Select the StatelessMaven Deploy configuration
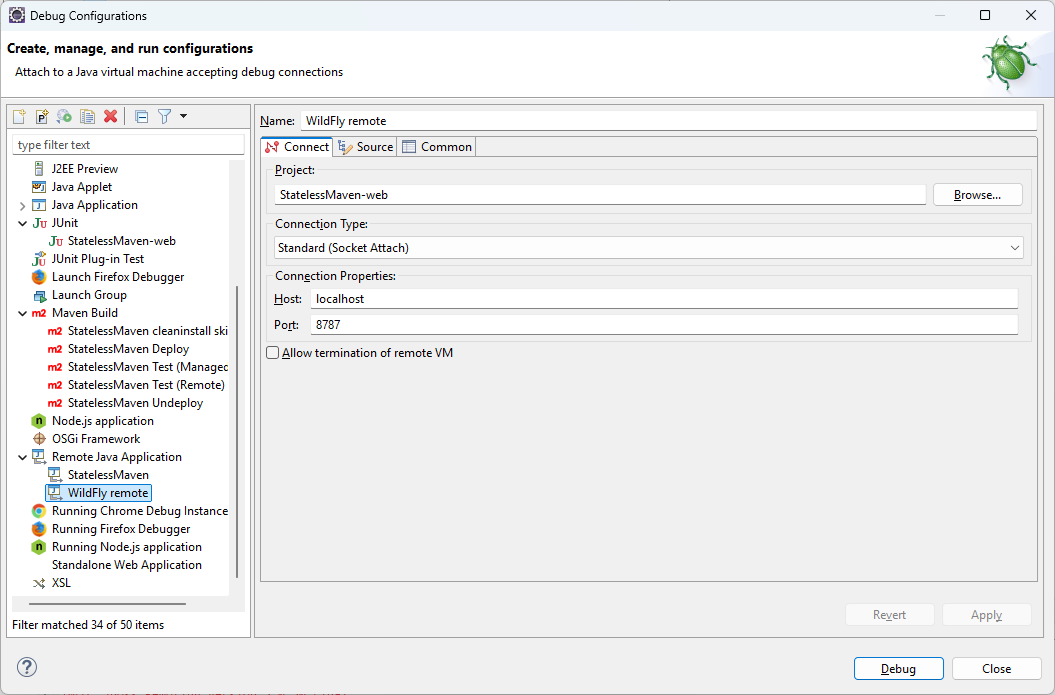This screenshot has width=1055, height=695. [x=128, y=349]
